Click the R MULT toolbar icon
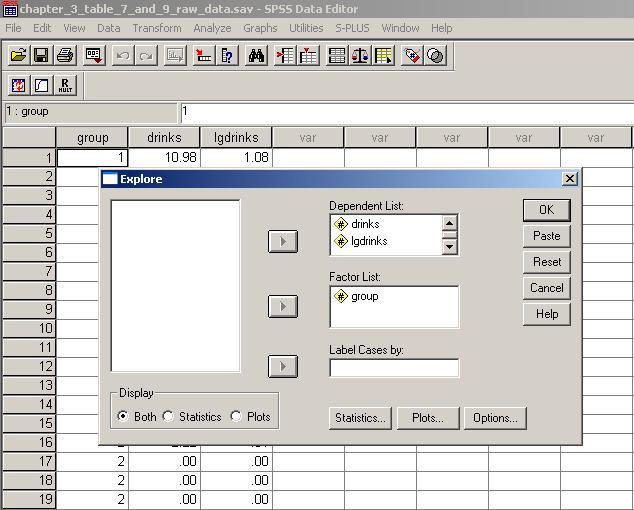 coord(65,85)
